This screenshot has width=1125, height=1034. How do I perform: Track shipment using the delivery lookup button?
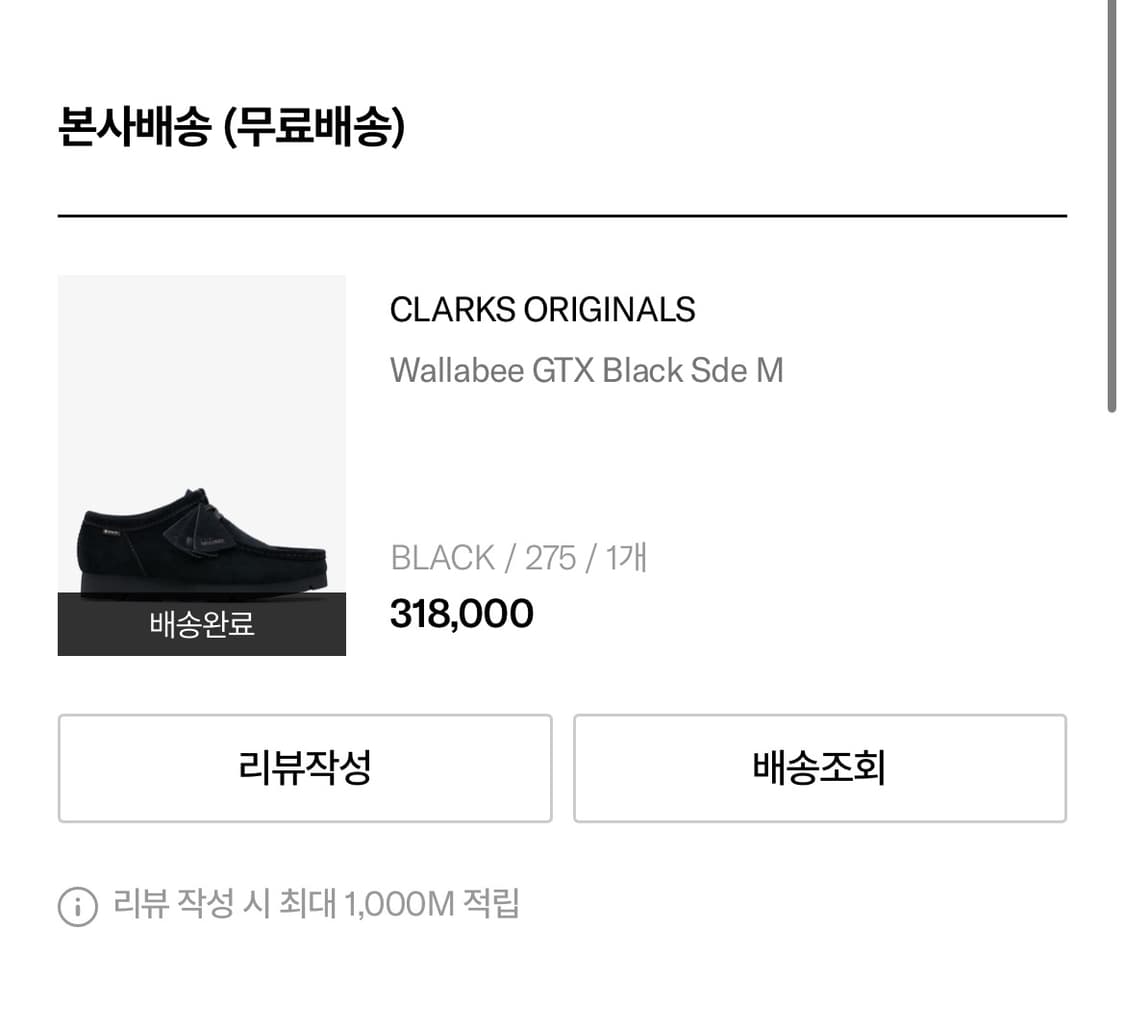pyautogui.click(x=820, y=768)
